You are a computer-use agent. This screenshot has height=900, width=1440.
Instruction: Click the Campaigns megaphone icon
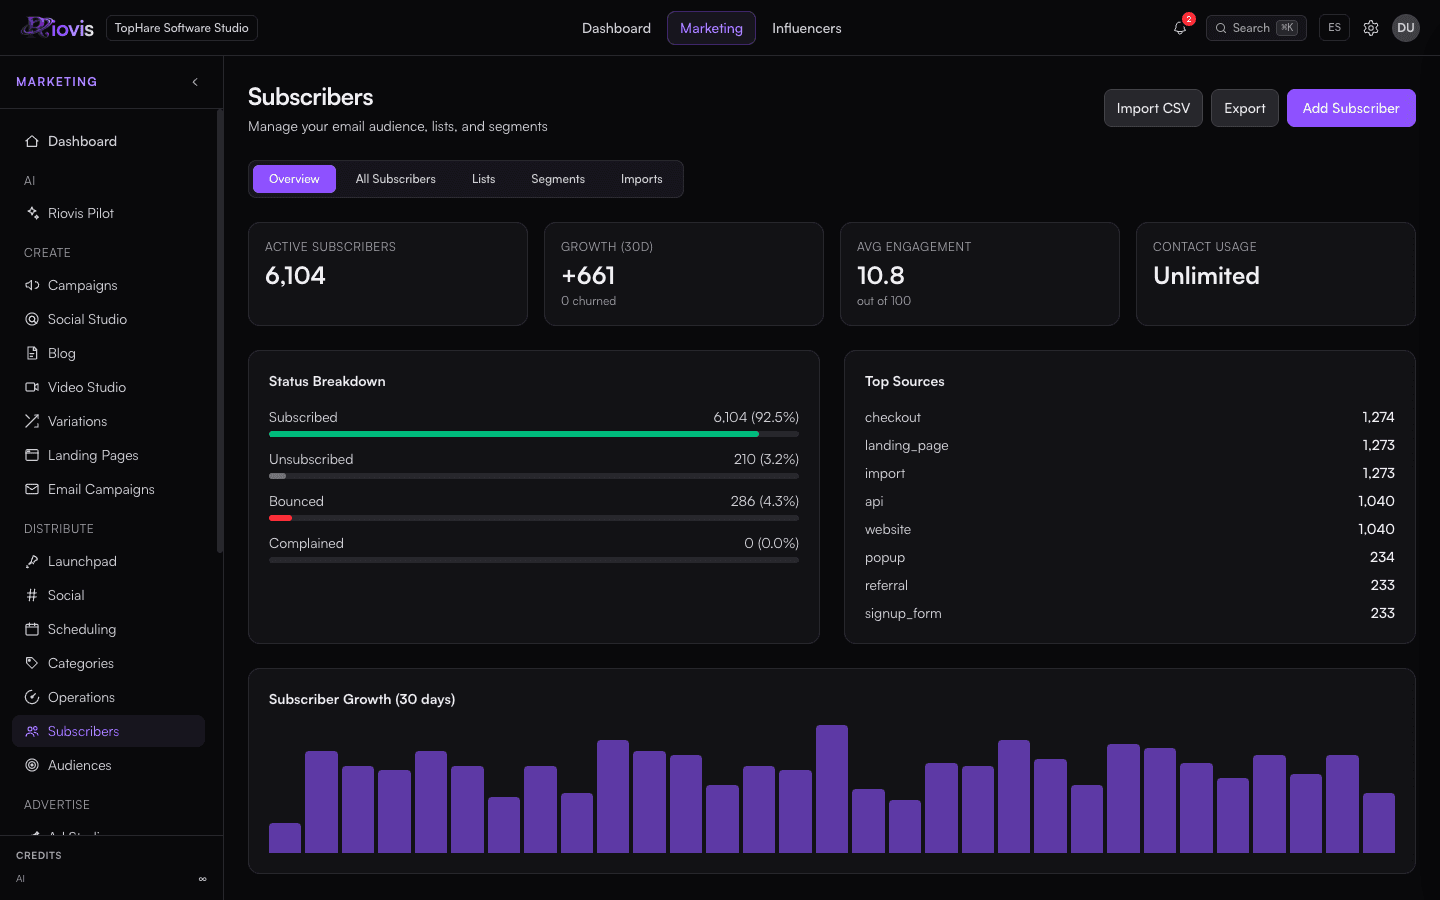point(32,285)
